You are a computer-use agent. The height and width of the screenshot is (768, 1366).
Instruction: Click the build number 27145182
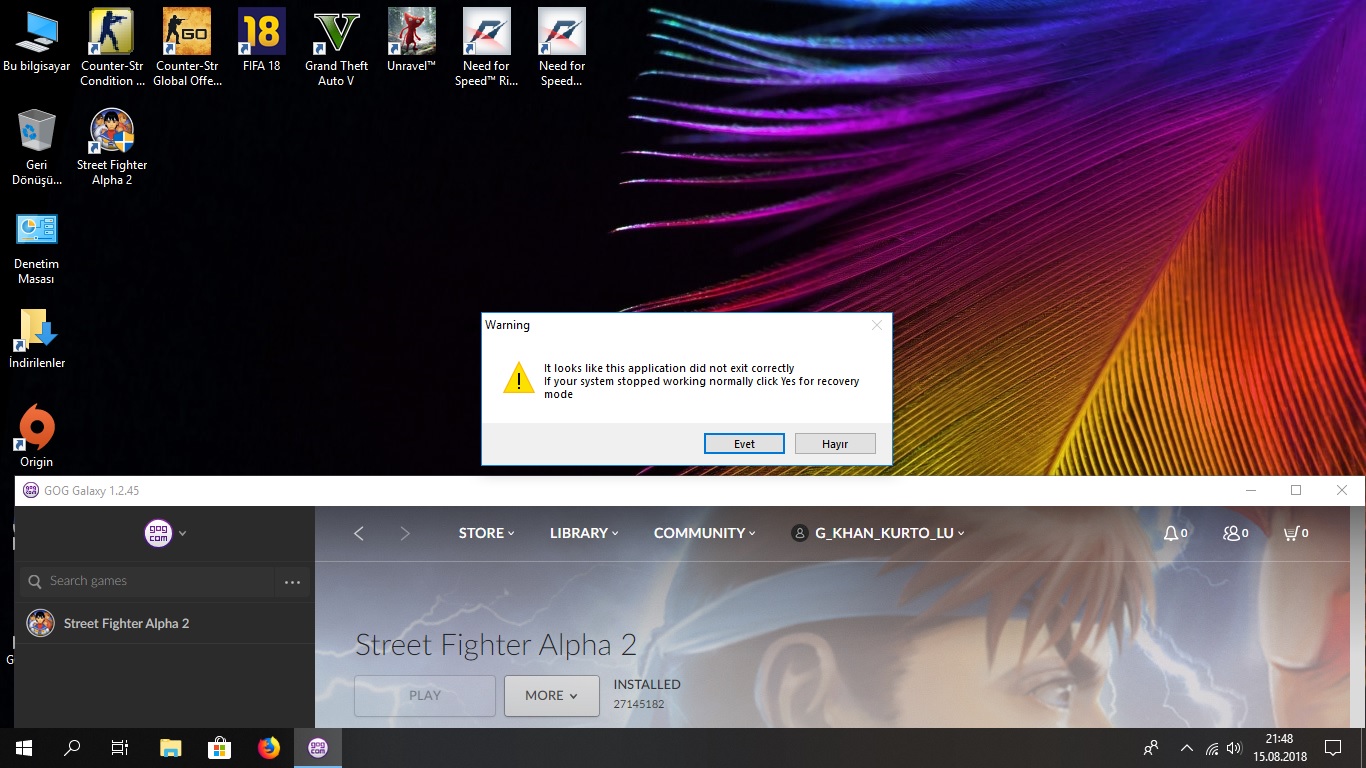click(x=639, y=704)
